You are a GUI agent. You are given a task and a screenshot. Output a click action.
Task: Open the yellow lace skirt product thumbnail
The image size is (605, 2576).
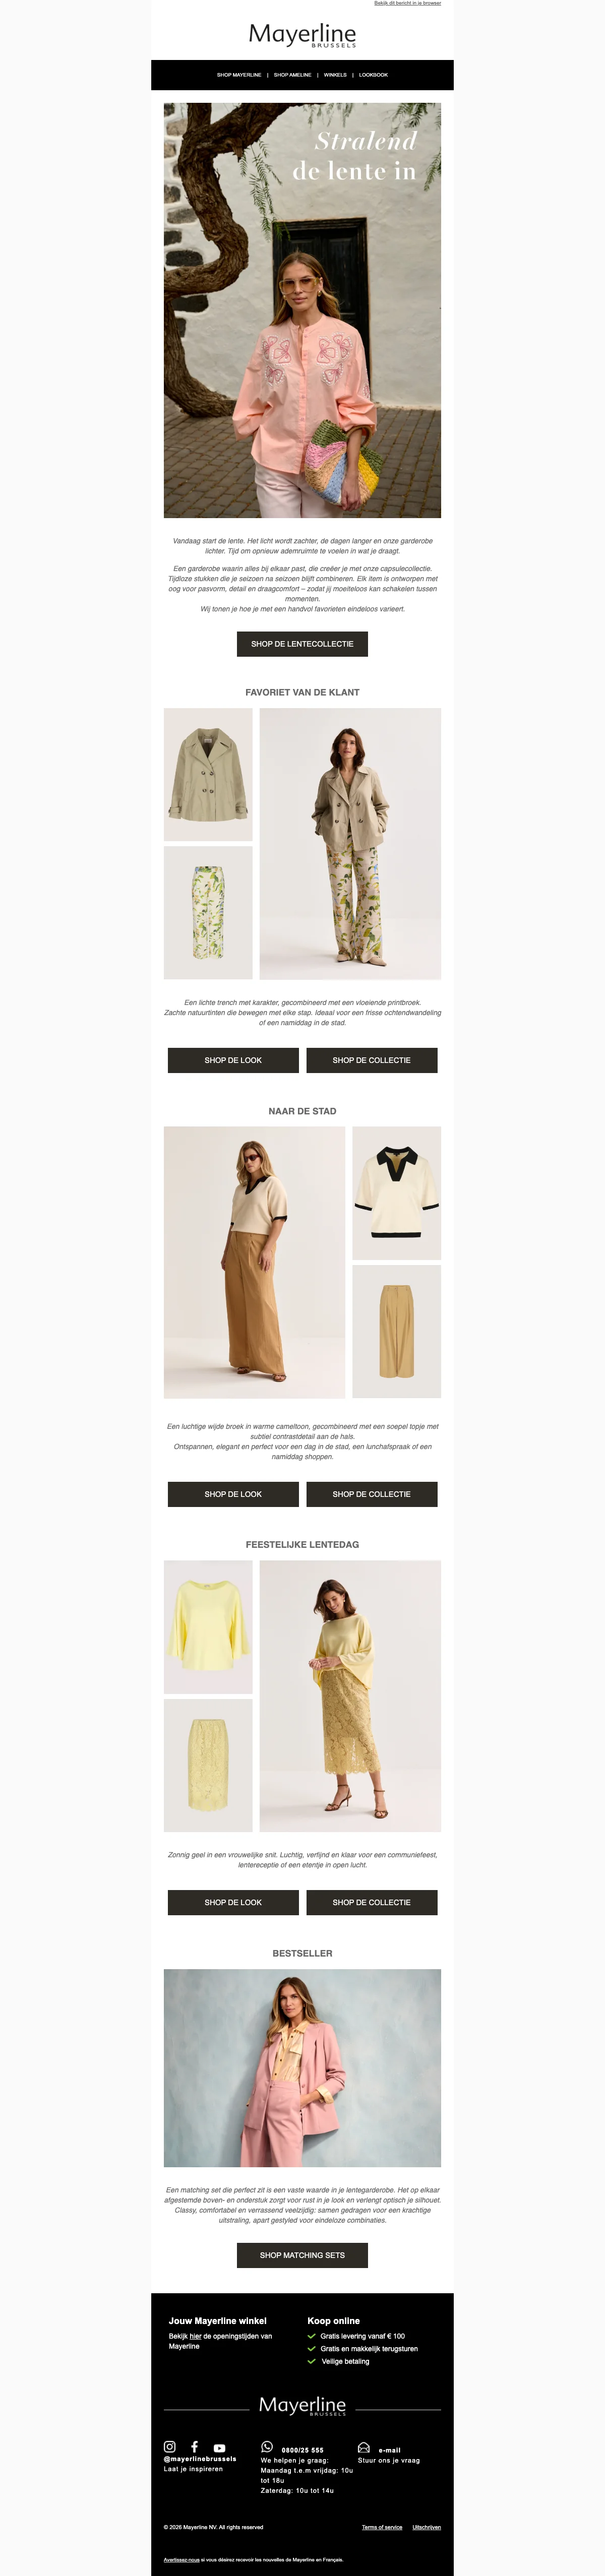click(x=208, y=1765)
